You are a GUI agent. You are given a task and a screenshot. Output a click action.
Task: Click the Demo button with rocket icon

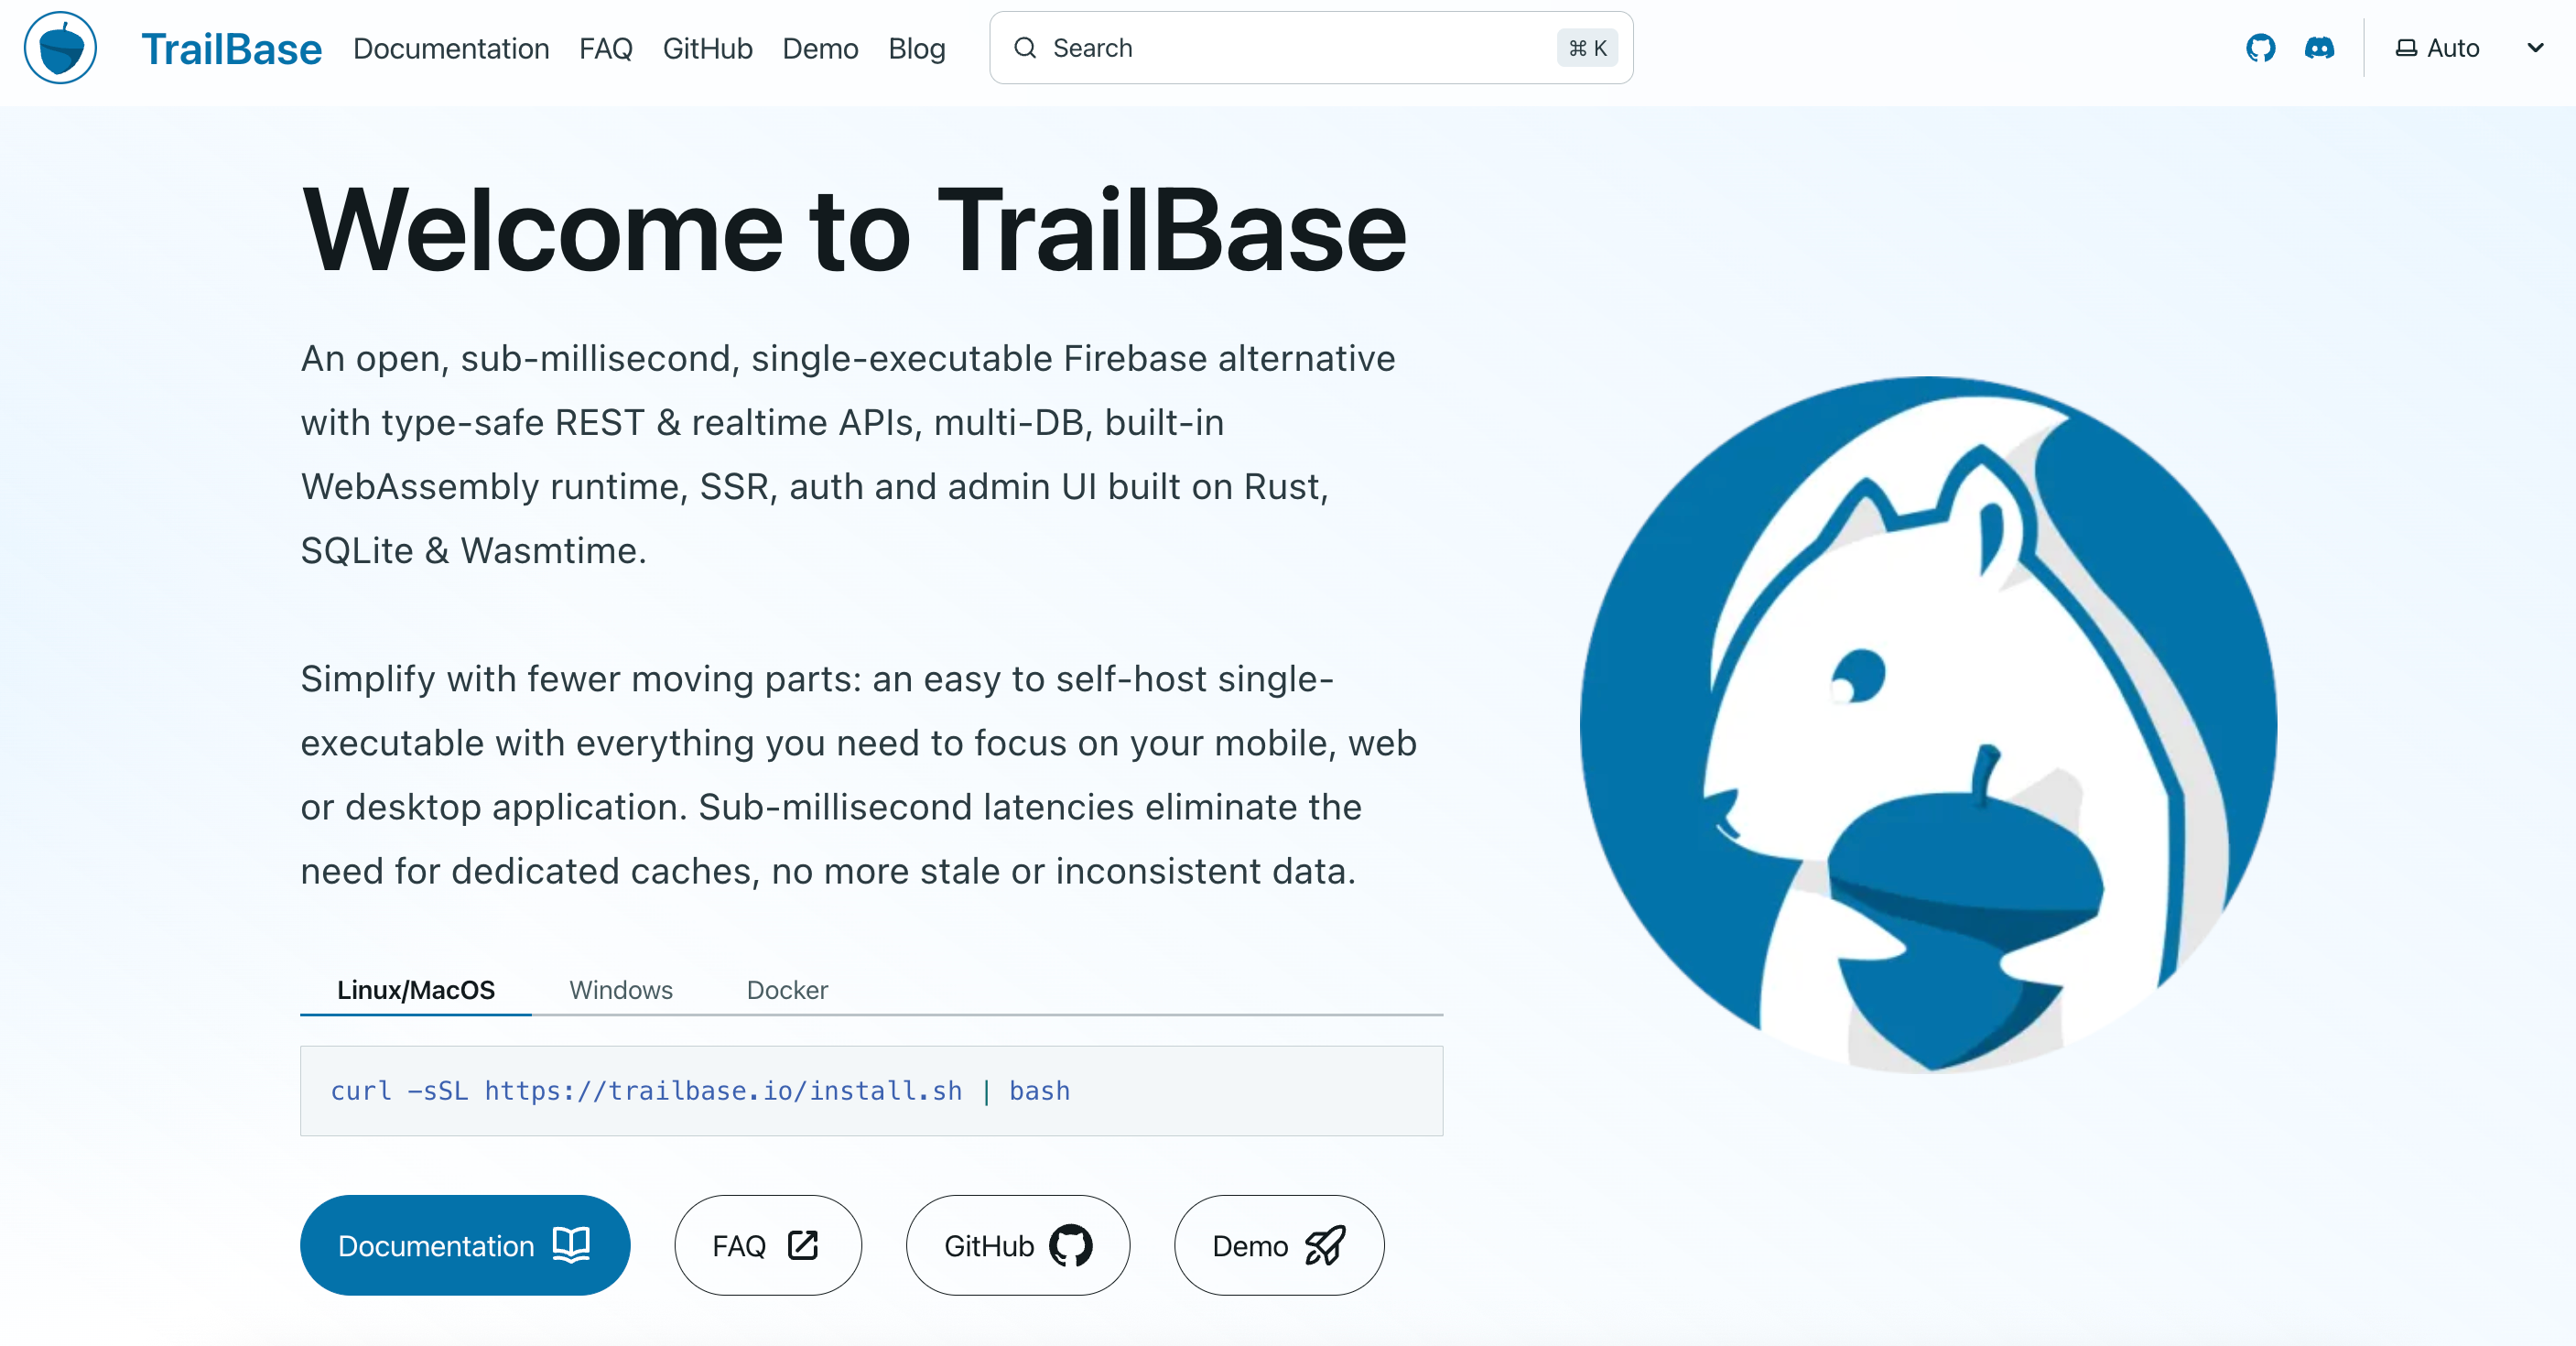[x=1278, y=1245]
